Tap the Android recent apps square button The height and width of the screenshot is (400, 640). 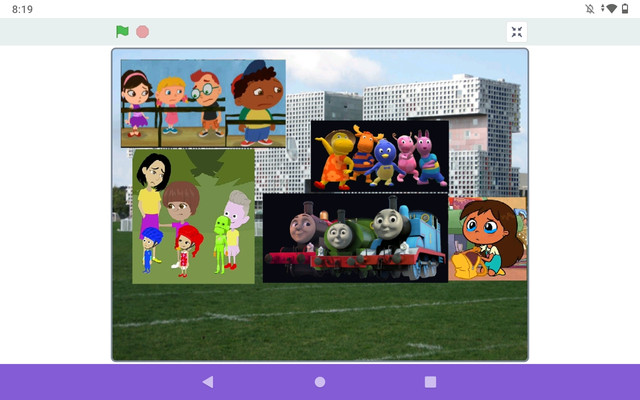pyautogui.click(x=431, y=382)
